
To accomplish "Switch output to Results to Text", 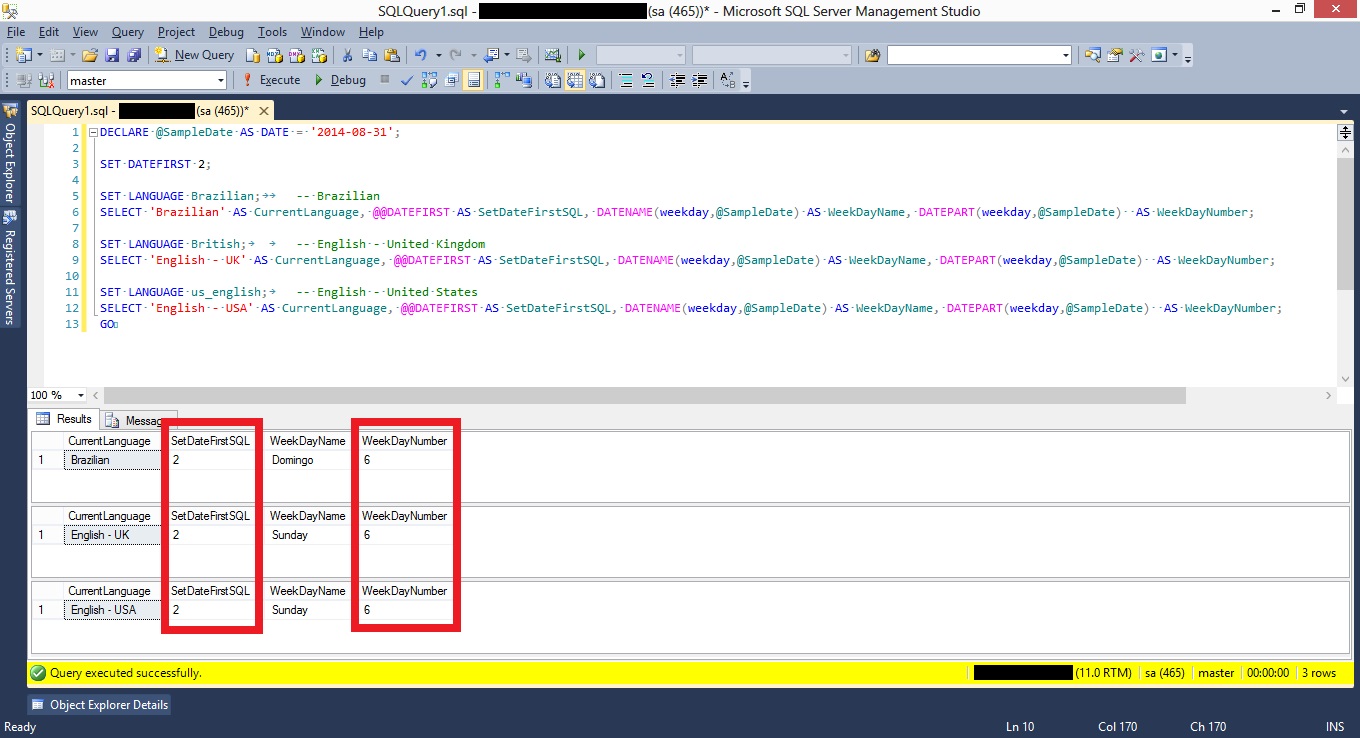I will [552, 80].
